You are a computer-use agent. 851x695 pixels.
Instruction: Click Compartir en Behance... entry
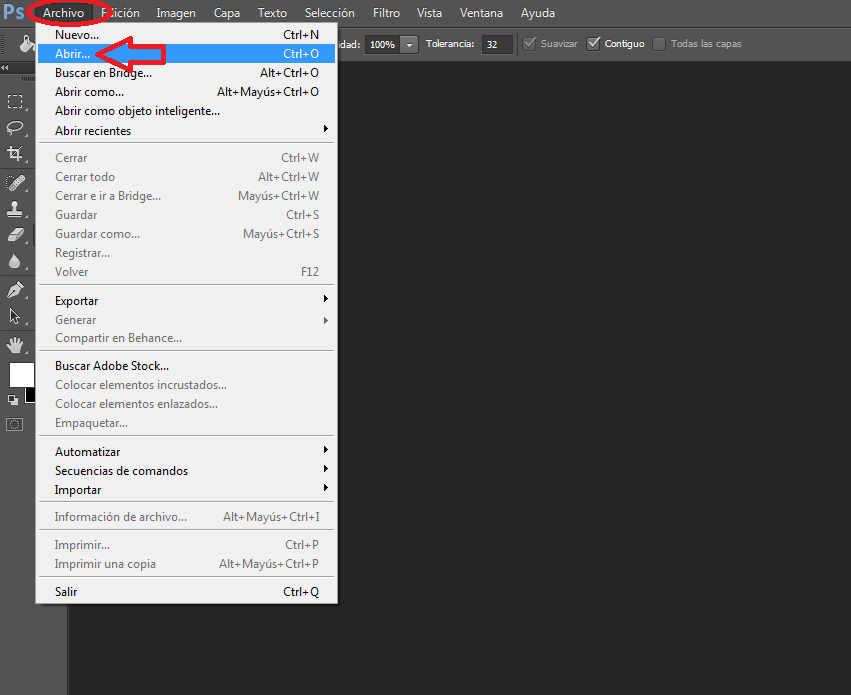click(x=186, y=337)
